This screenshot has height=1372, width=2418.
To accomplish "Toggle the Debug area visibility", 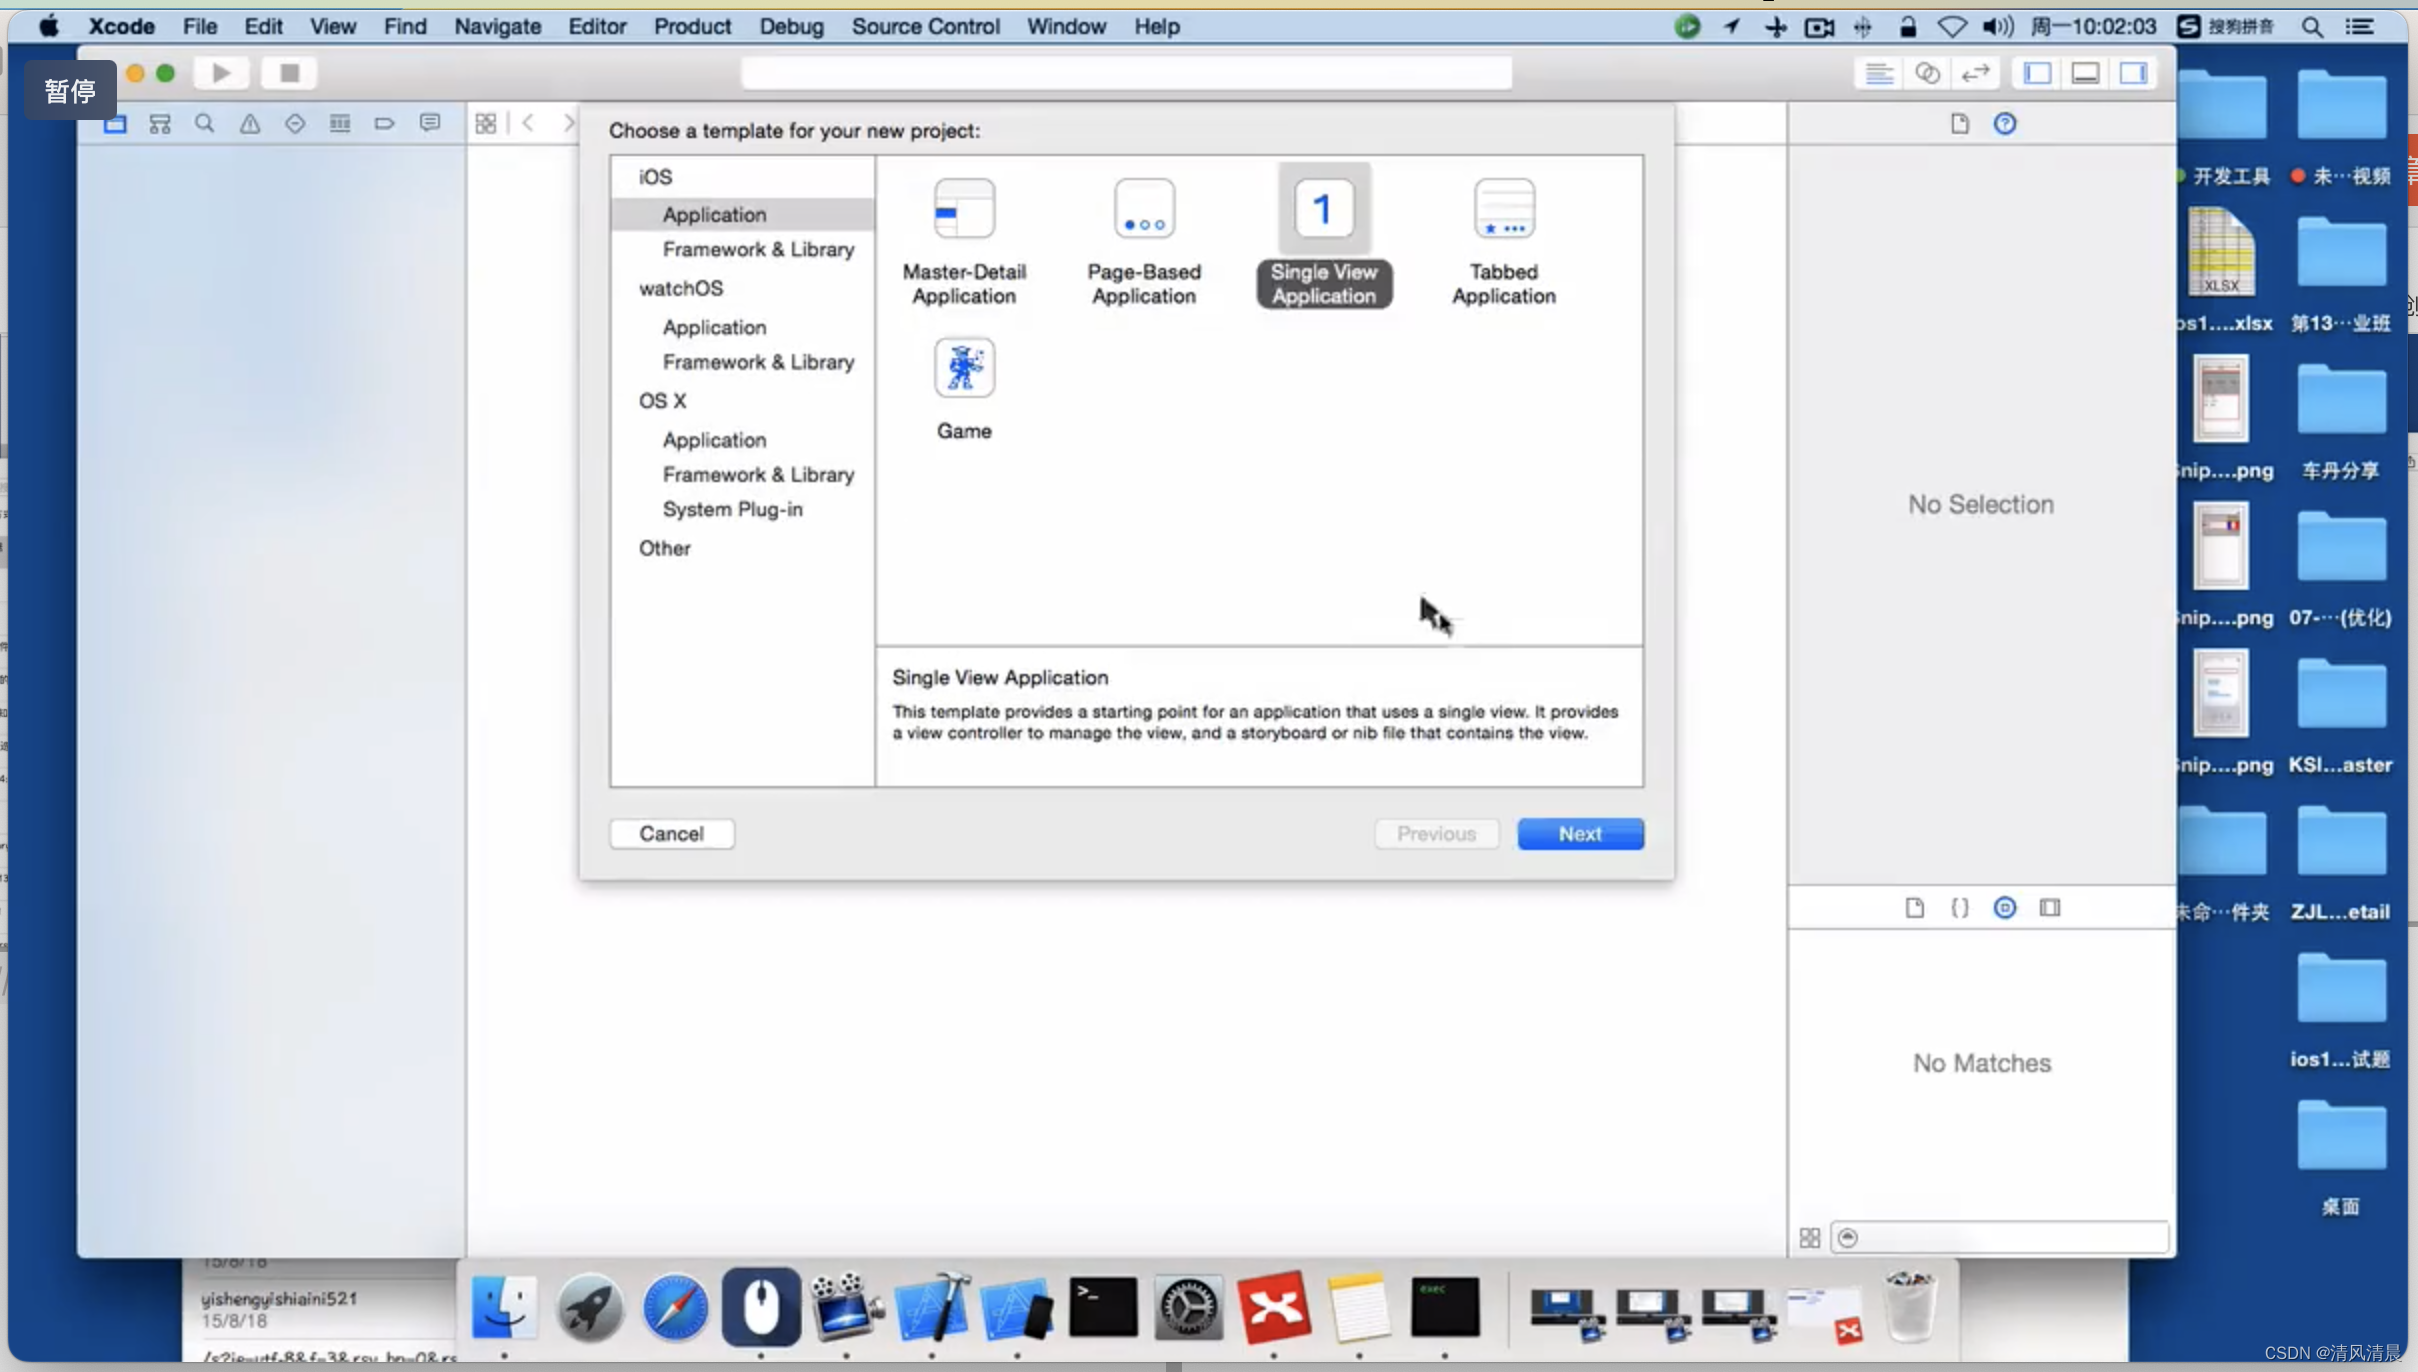I will click(2085, 72).
